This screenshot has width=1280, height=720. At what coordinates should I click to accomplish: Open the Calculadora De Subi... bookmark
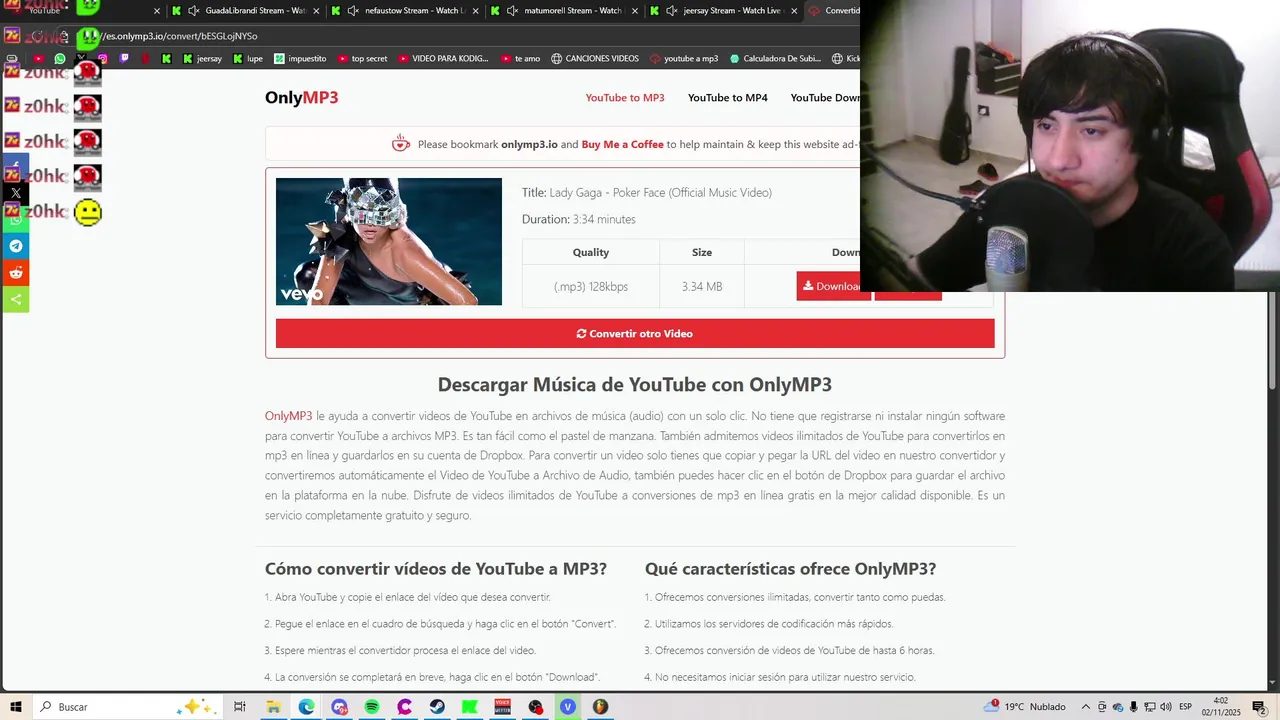pyautogui.click(x=775, y=58)
